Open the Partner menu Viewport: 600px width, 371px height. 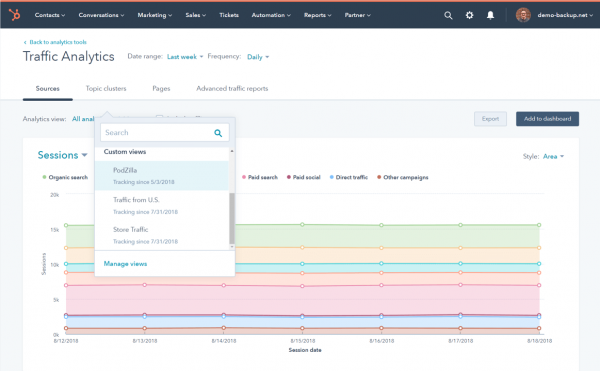coord(357,15)
